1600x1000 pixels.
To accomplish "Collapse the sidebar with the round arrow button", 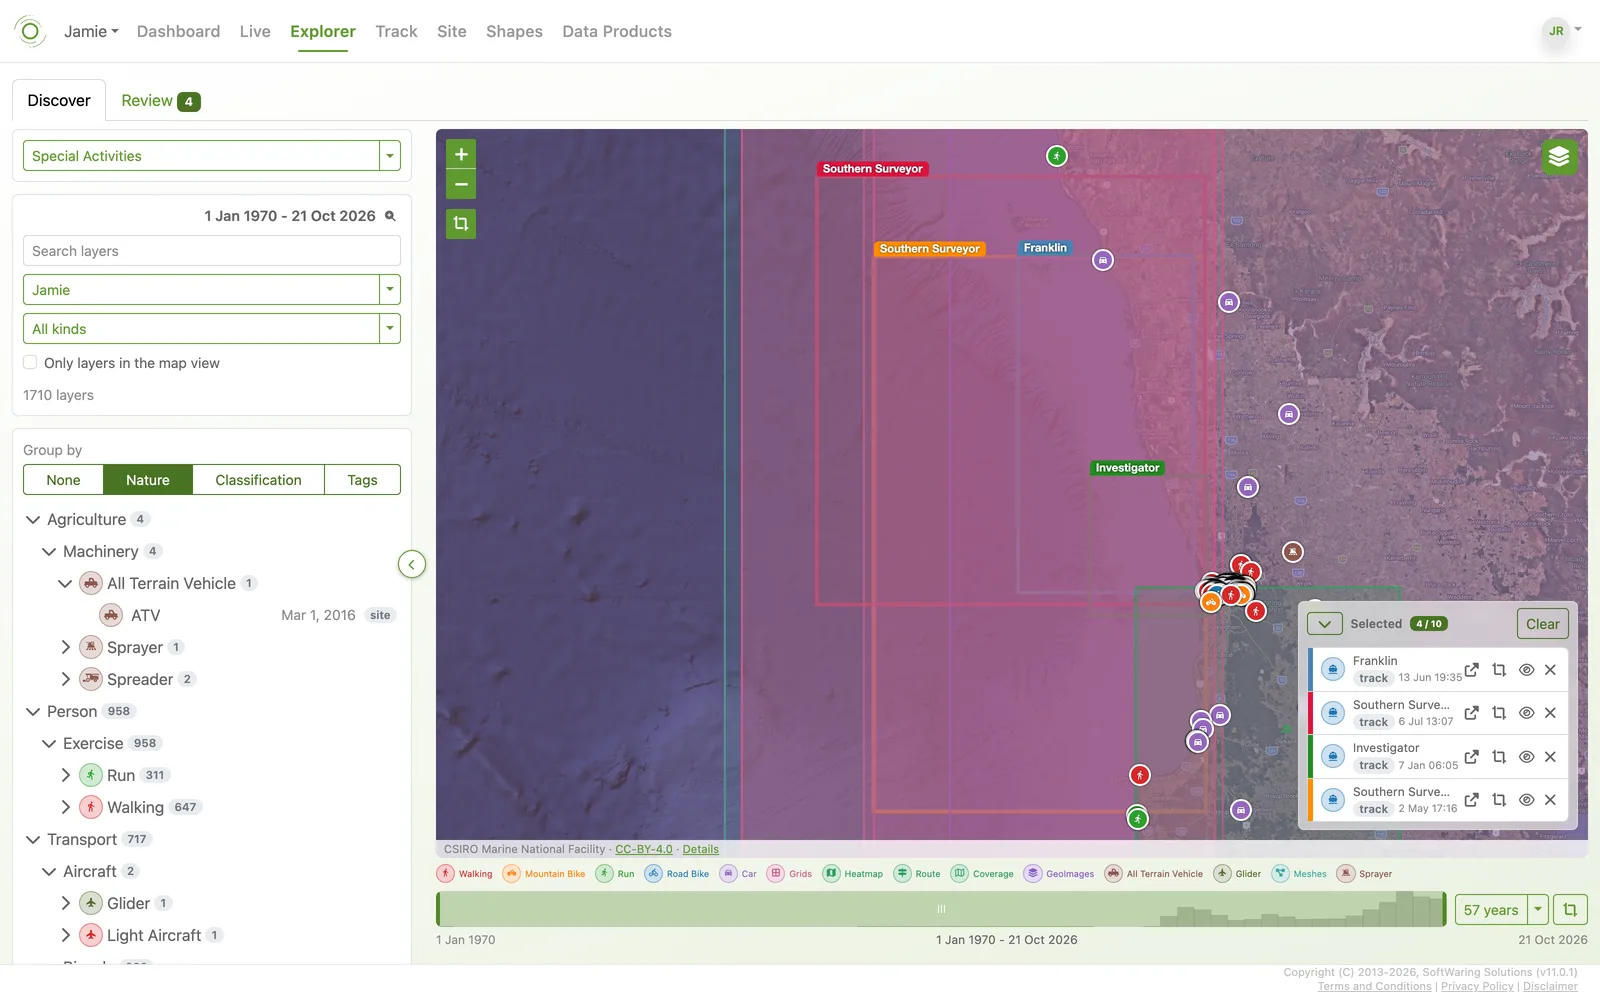I will click(x=411, y=564).
